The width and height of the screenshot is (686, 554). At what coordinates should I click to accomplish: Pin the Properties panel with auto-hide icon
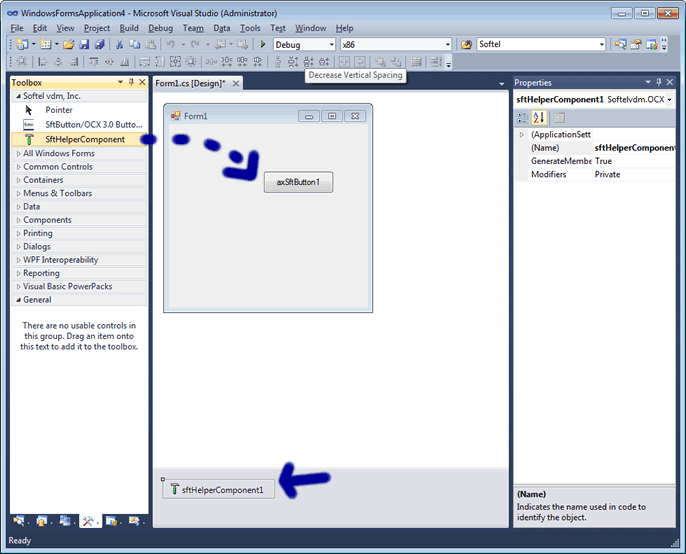pos(658,83)
